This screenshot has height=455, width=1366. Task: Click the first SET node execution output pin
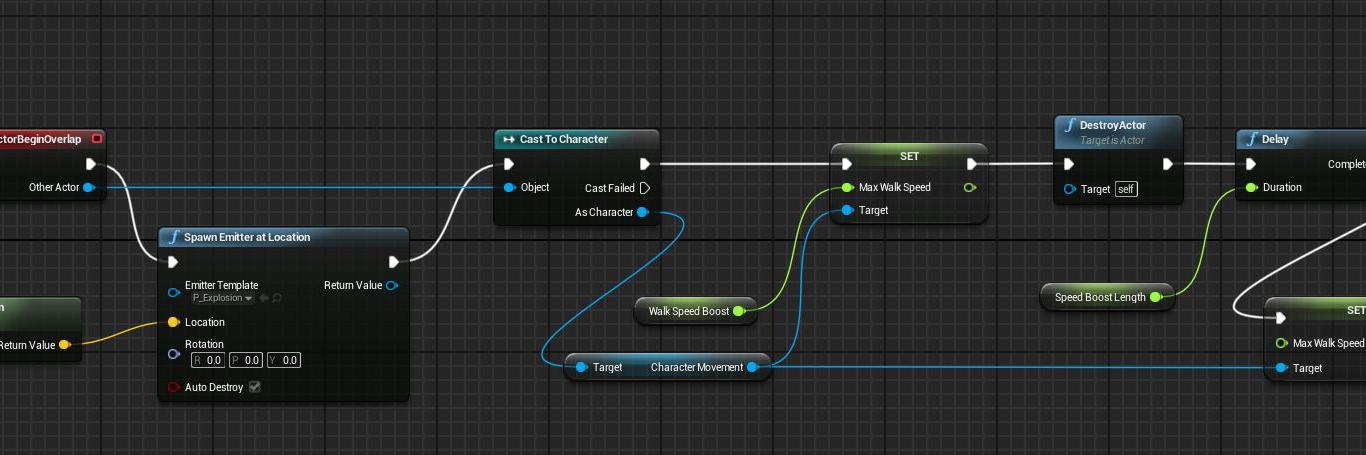coord(972,164)
